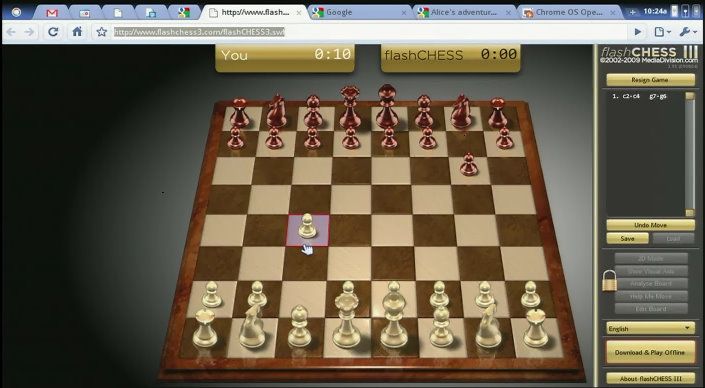The height and width of the screenshot is (388, 705).
Task: Select the white knight on g1
Action: click(x=488, y=326)
